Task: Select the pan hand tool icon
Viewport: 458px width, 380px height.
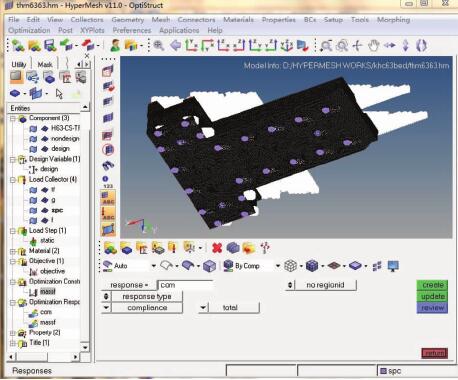Action: pyautogui.click(x=374, y=46)
